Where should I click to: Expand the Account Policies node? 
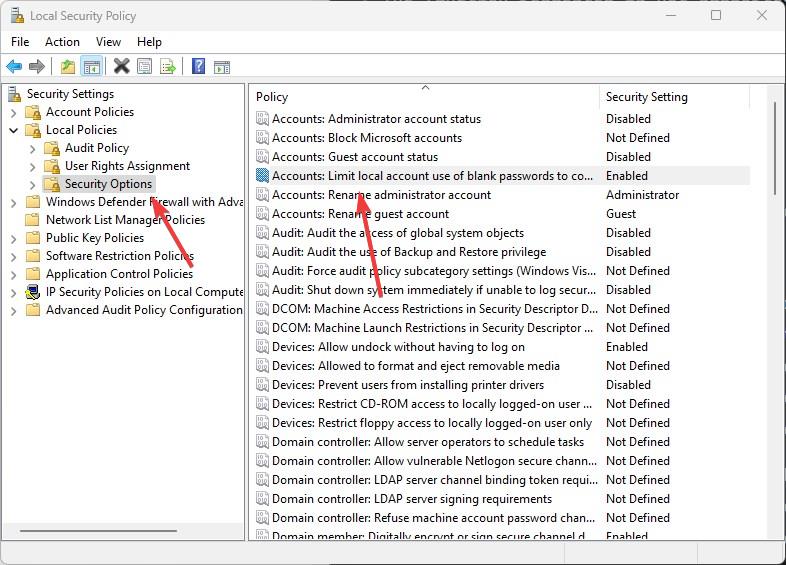click(14, 112)
